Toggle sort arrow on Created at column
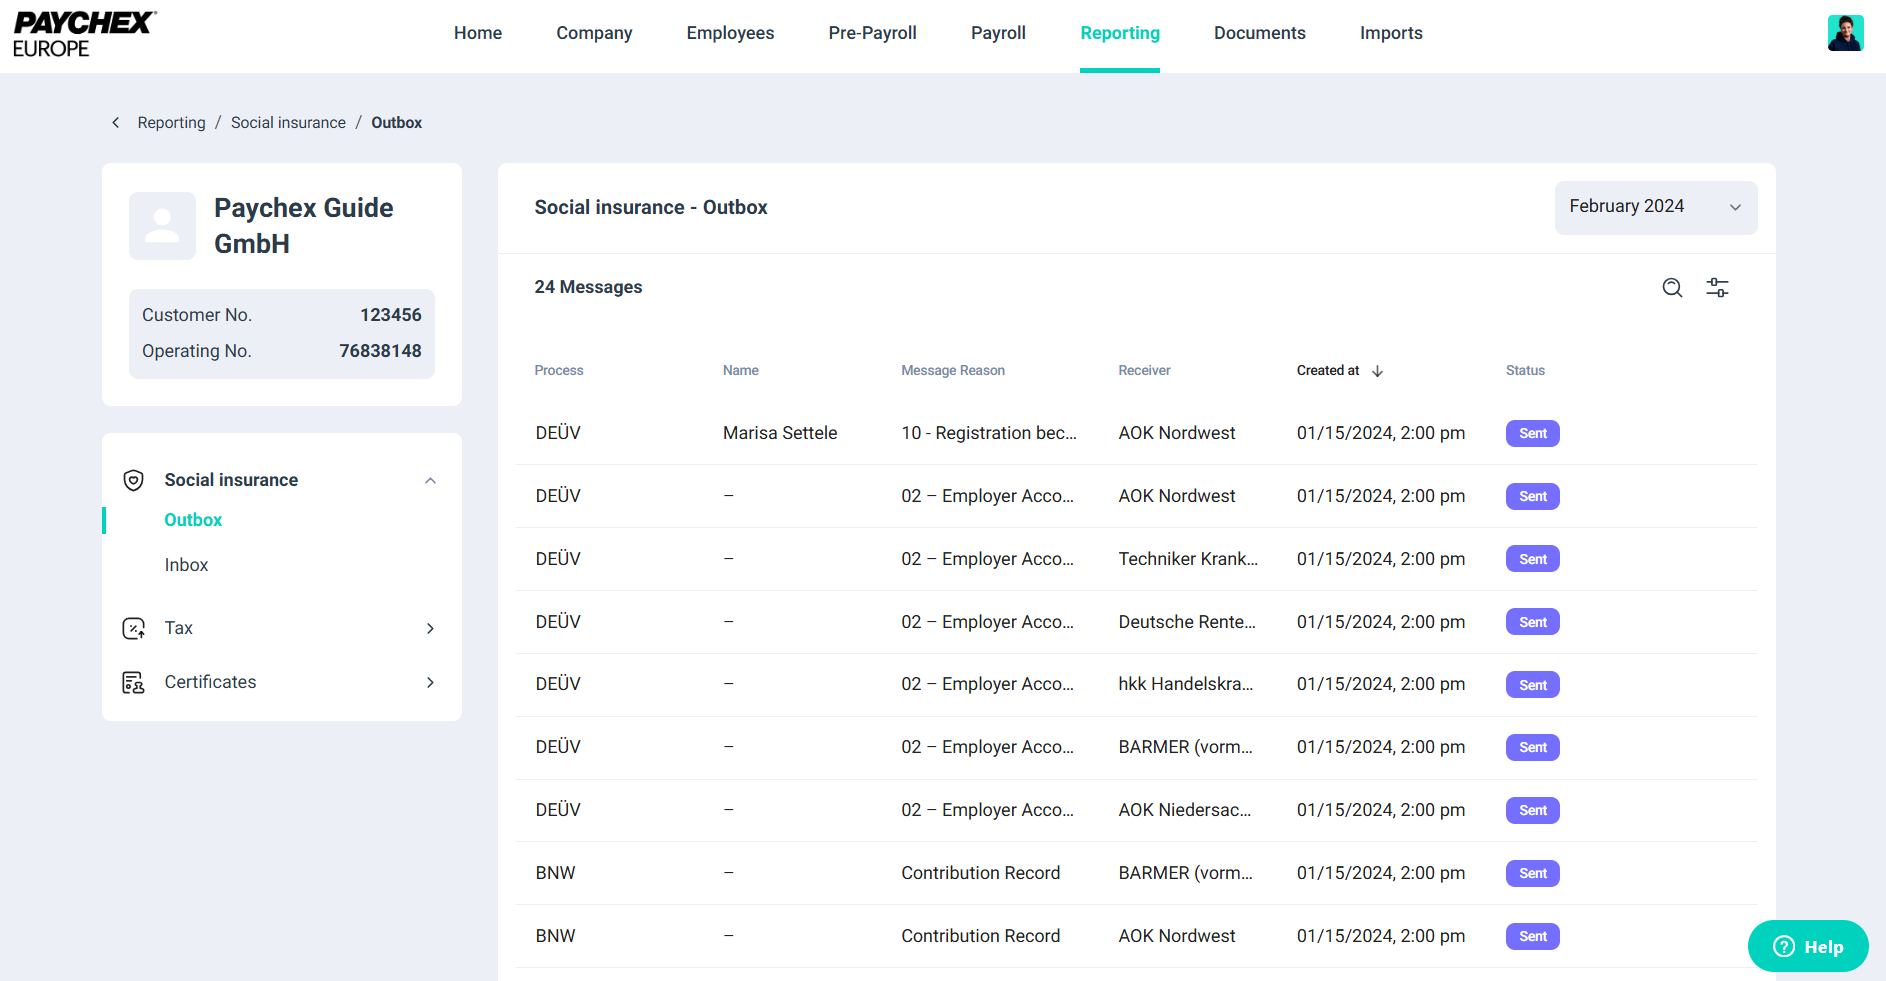 point(1377,371)
